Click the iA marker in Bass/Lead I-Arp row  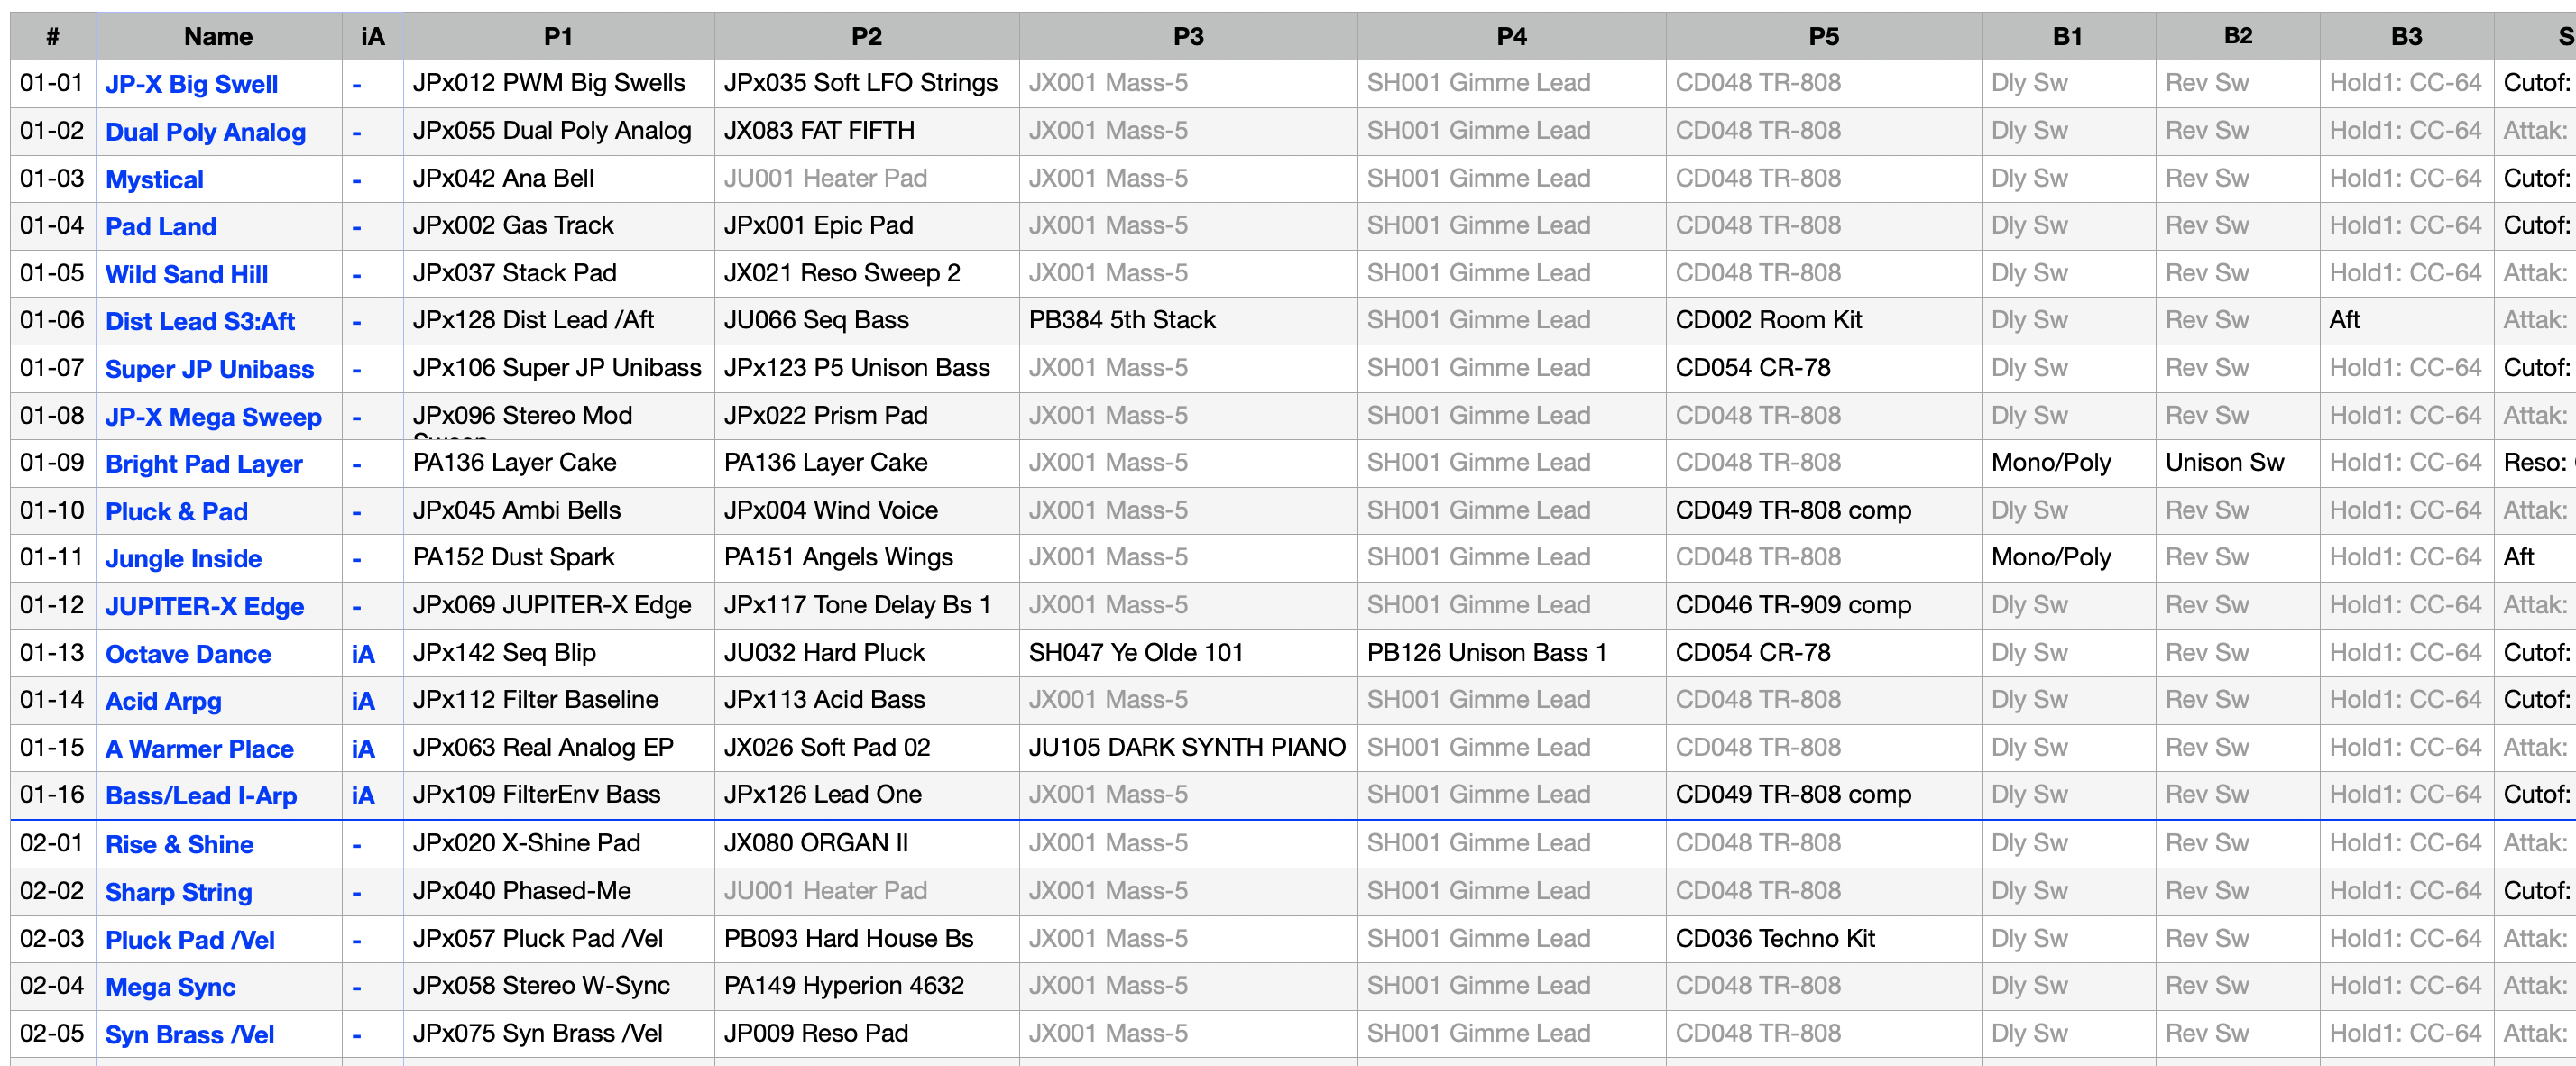pos(363,796)
